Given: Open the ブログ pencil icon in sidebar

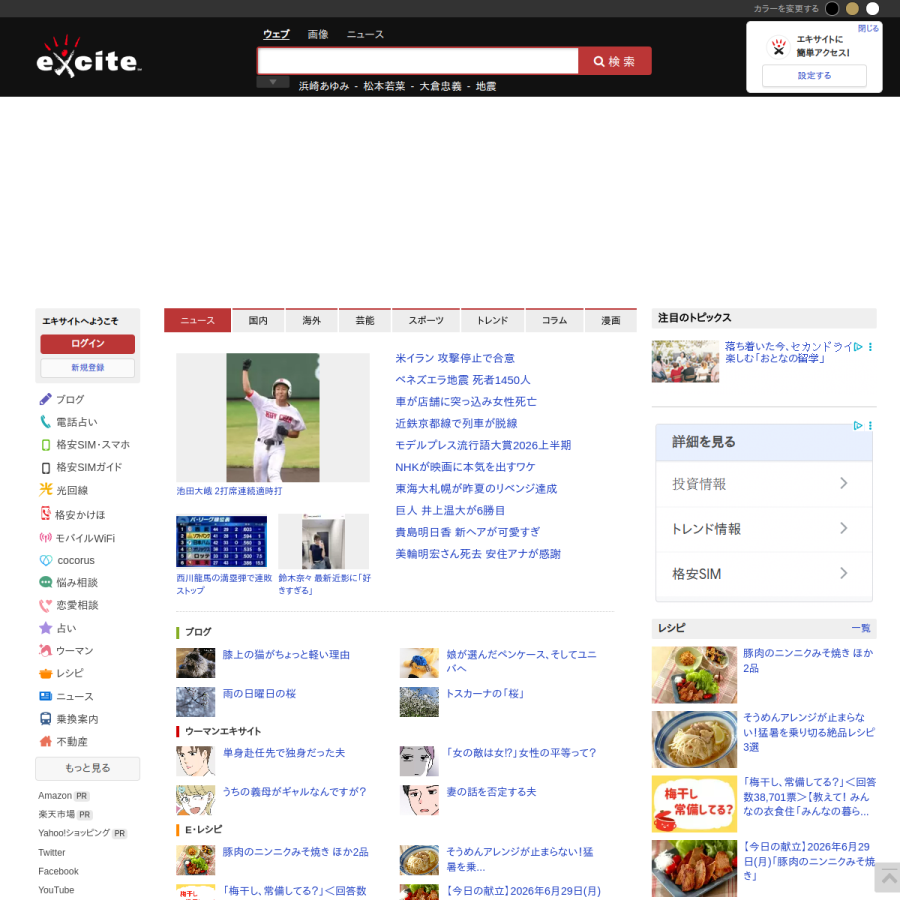Looking at the screenshot, I should 45,399.
